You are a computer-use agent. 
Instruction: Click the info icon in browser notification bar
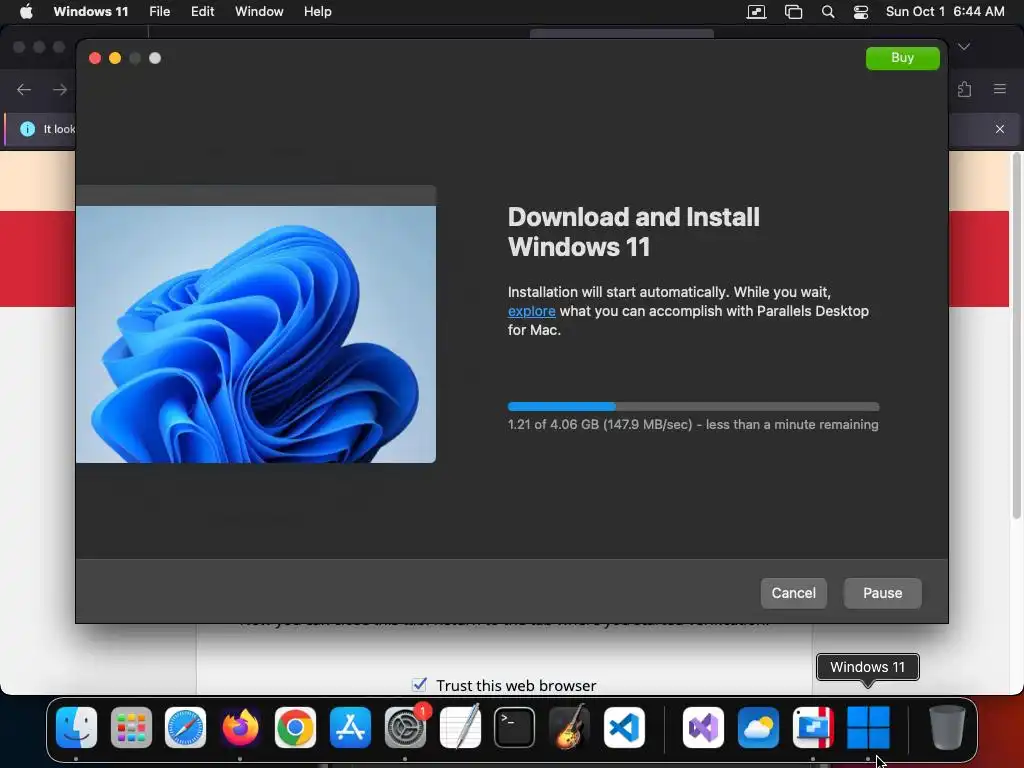click(27, 129)
